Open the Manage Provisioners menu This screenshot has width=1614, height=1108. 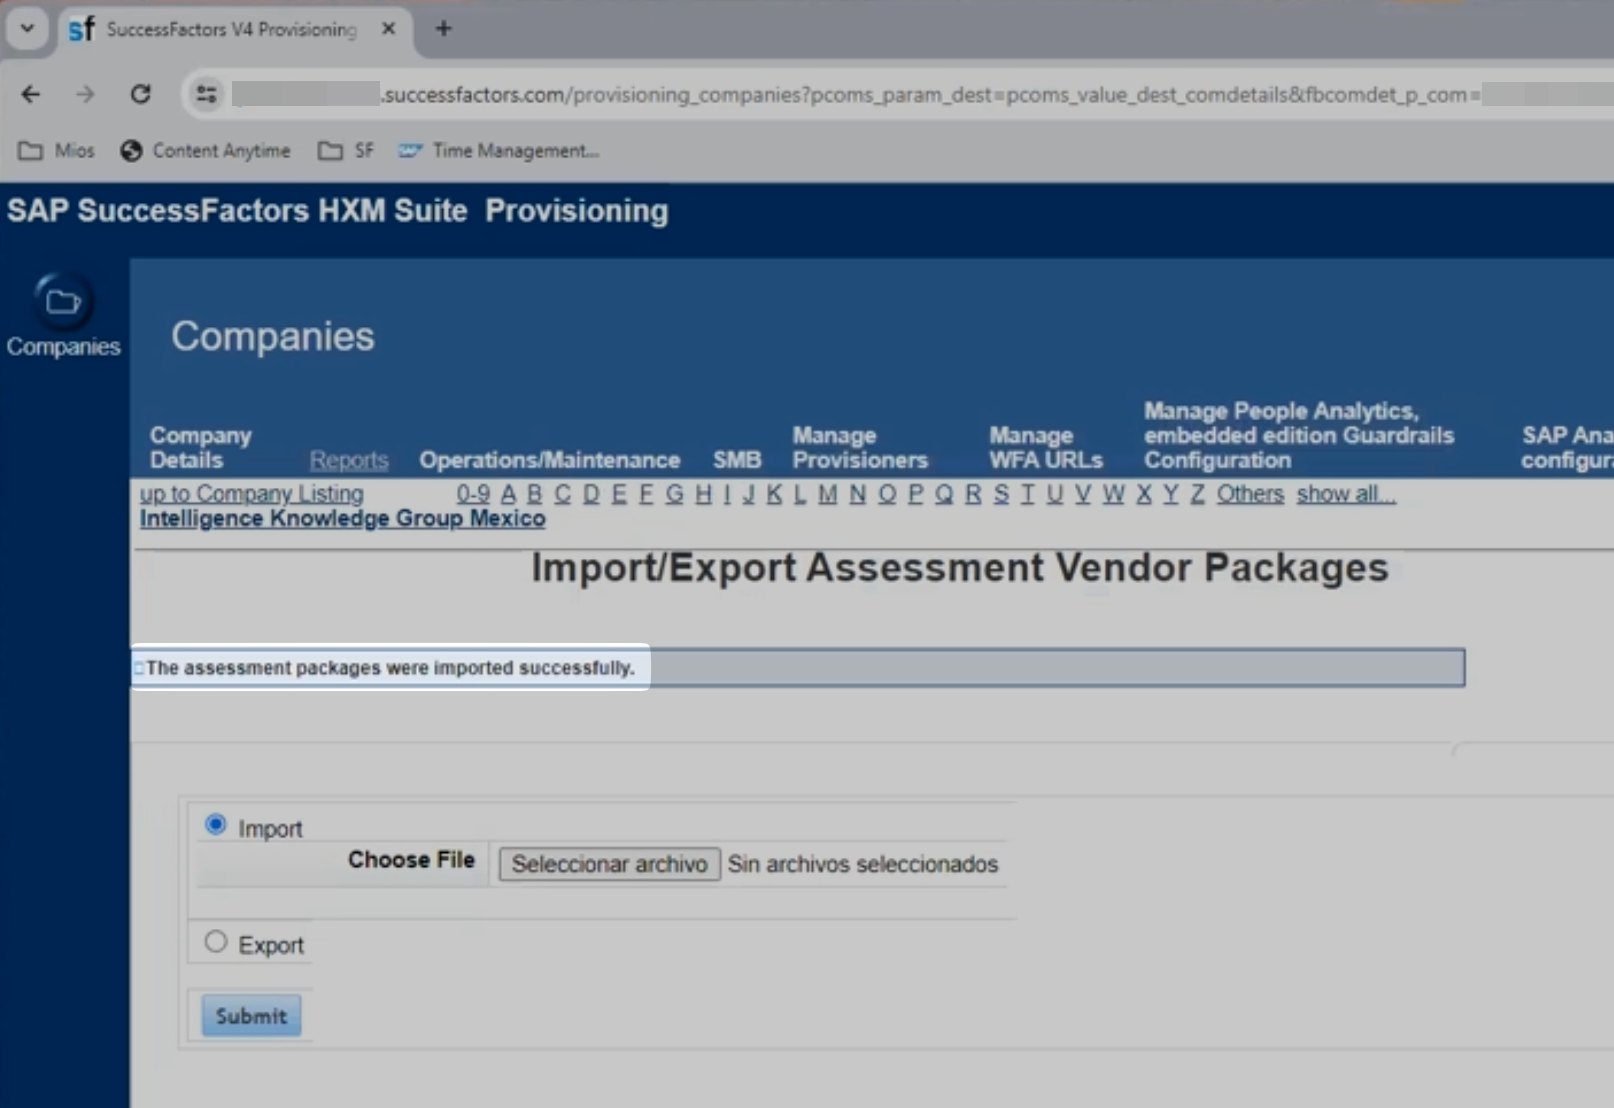pos(859,448)
